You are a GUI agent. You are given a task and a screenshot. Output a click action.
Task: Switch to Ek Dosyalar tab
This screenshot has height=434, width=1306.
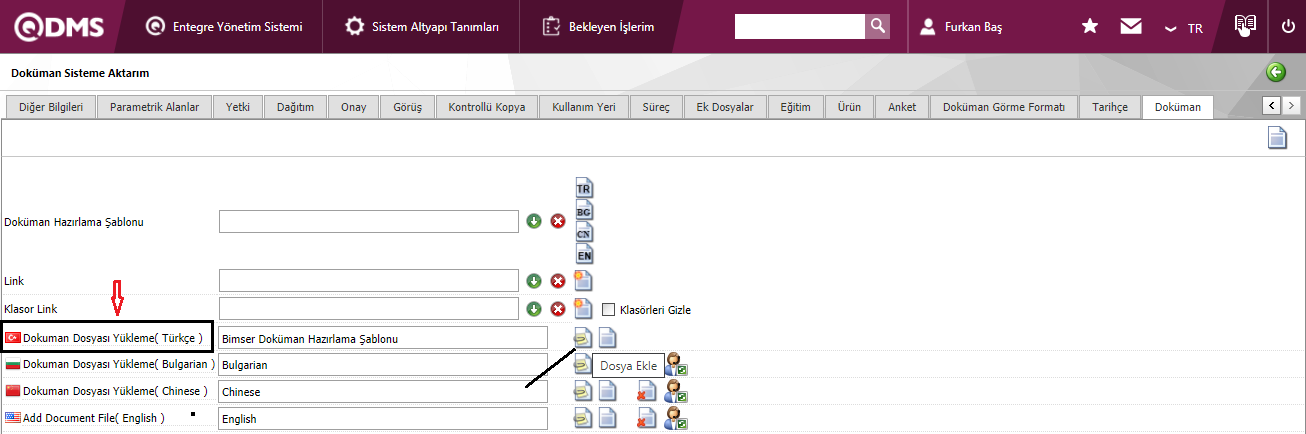click(725, 107)
